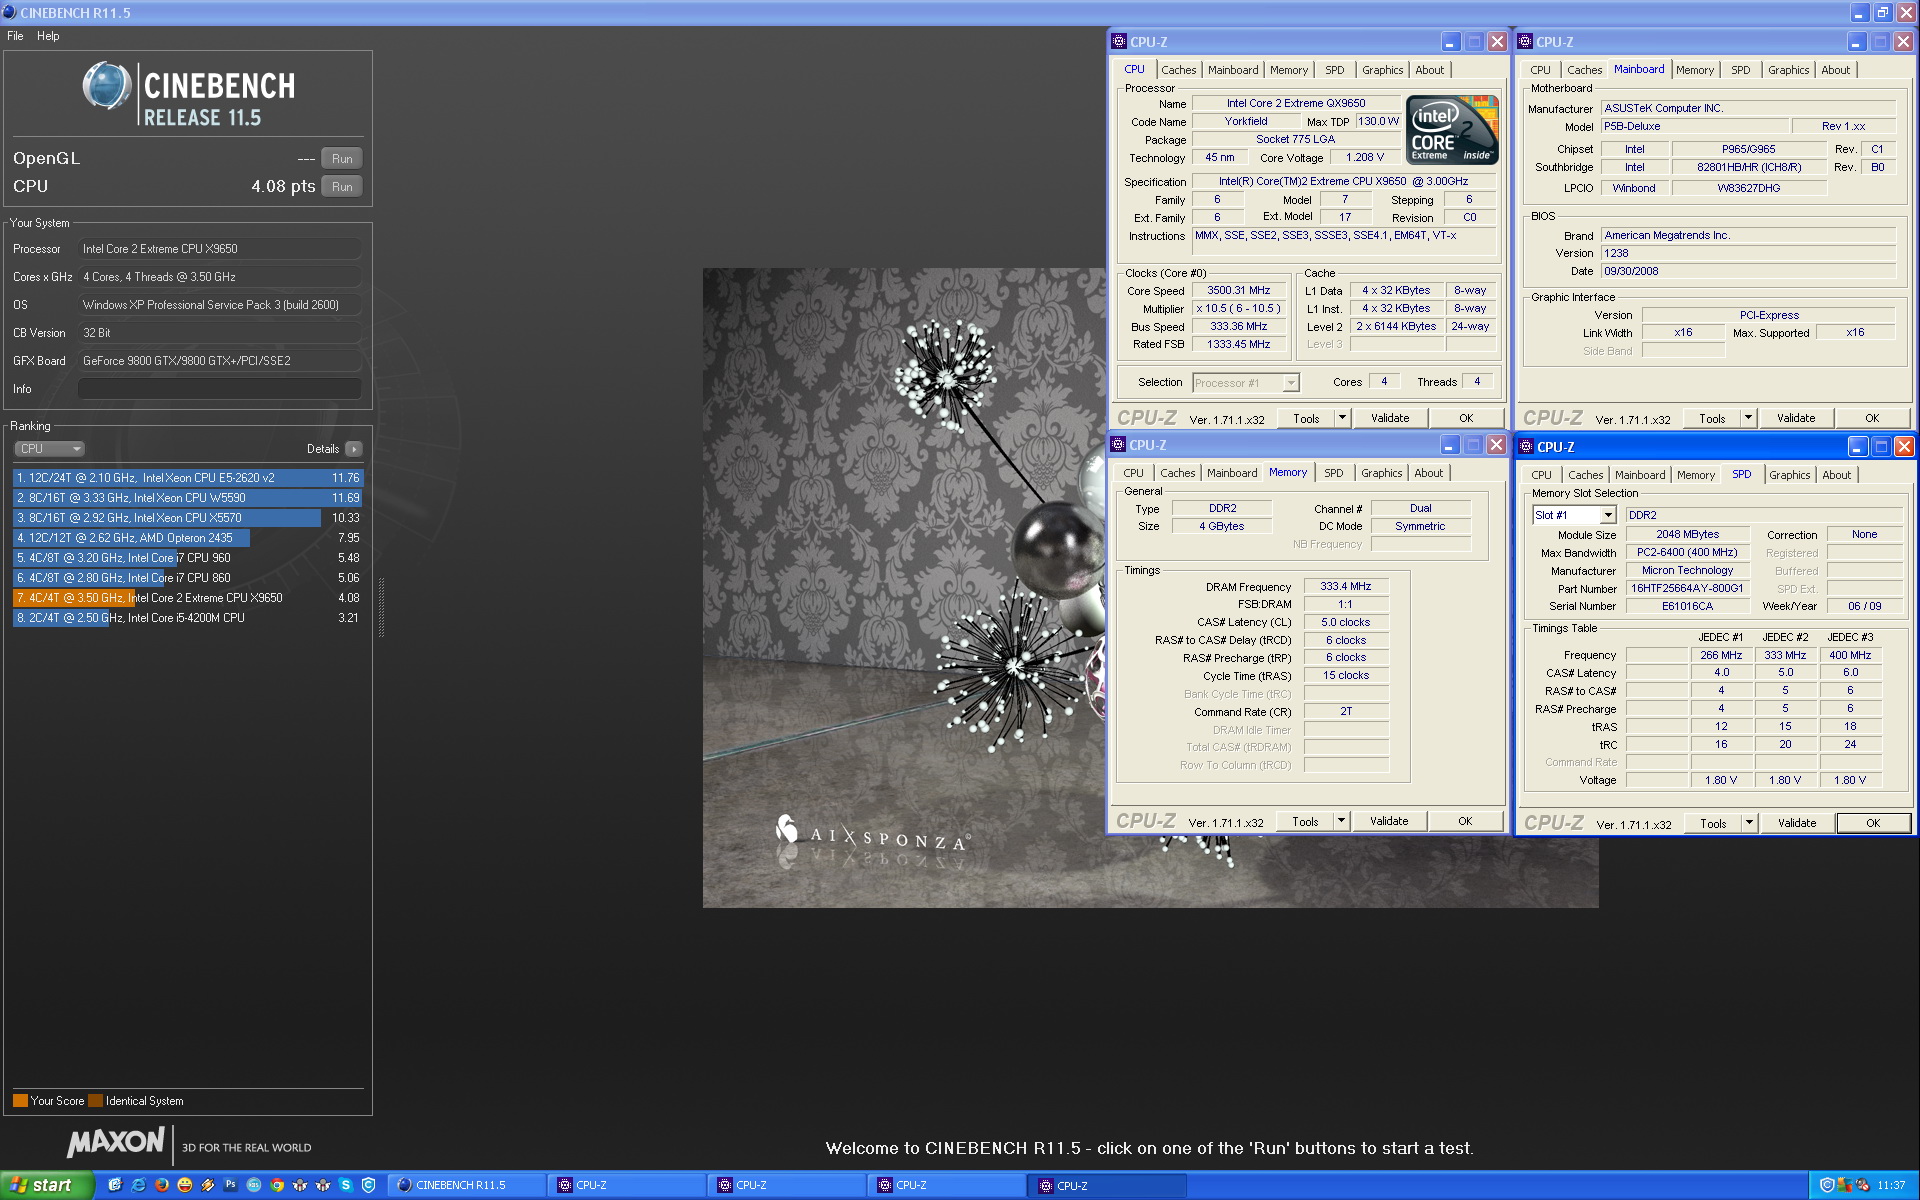This screenshot has height=1200, width=1920.
Task: Open Memory tab in CPU-Z SPD window
Action: tap(1695, 475)
